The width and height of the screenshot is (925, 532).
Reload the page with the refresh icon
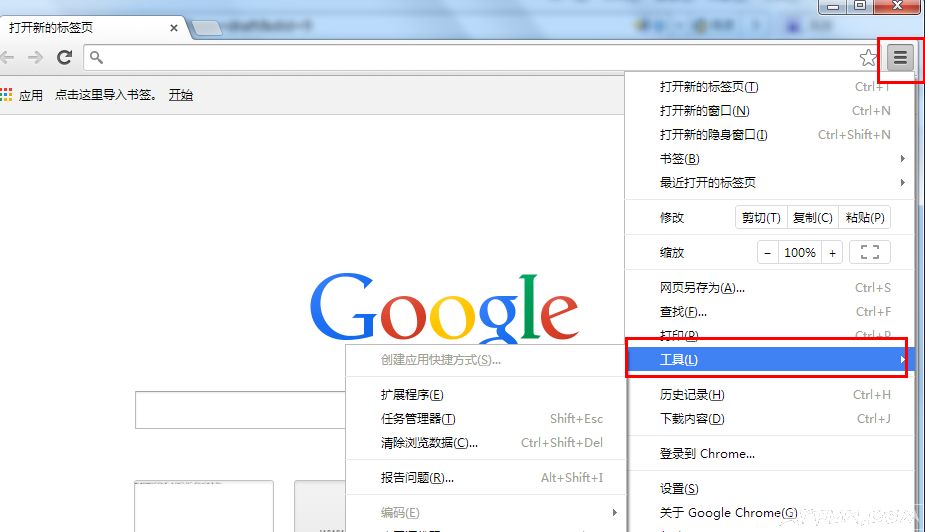tap(64, 57)
